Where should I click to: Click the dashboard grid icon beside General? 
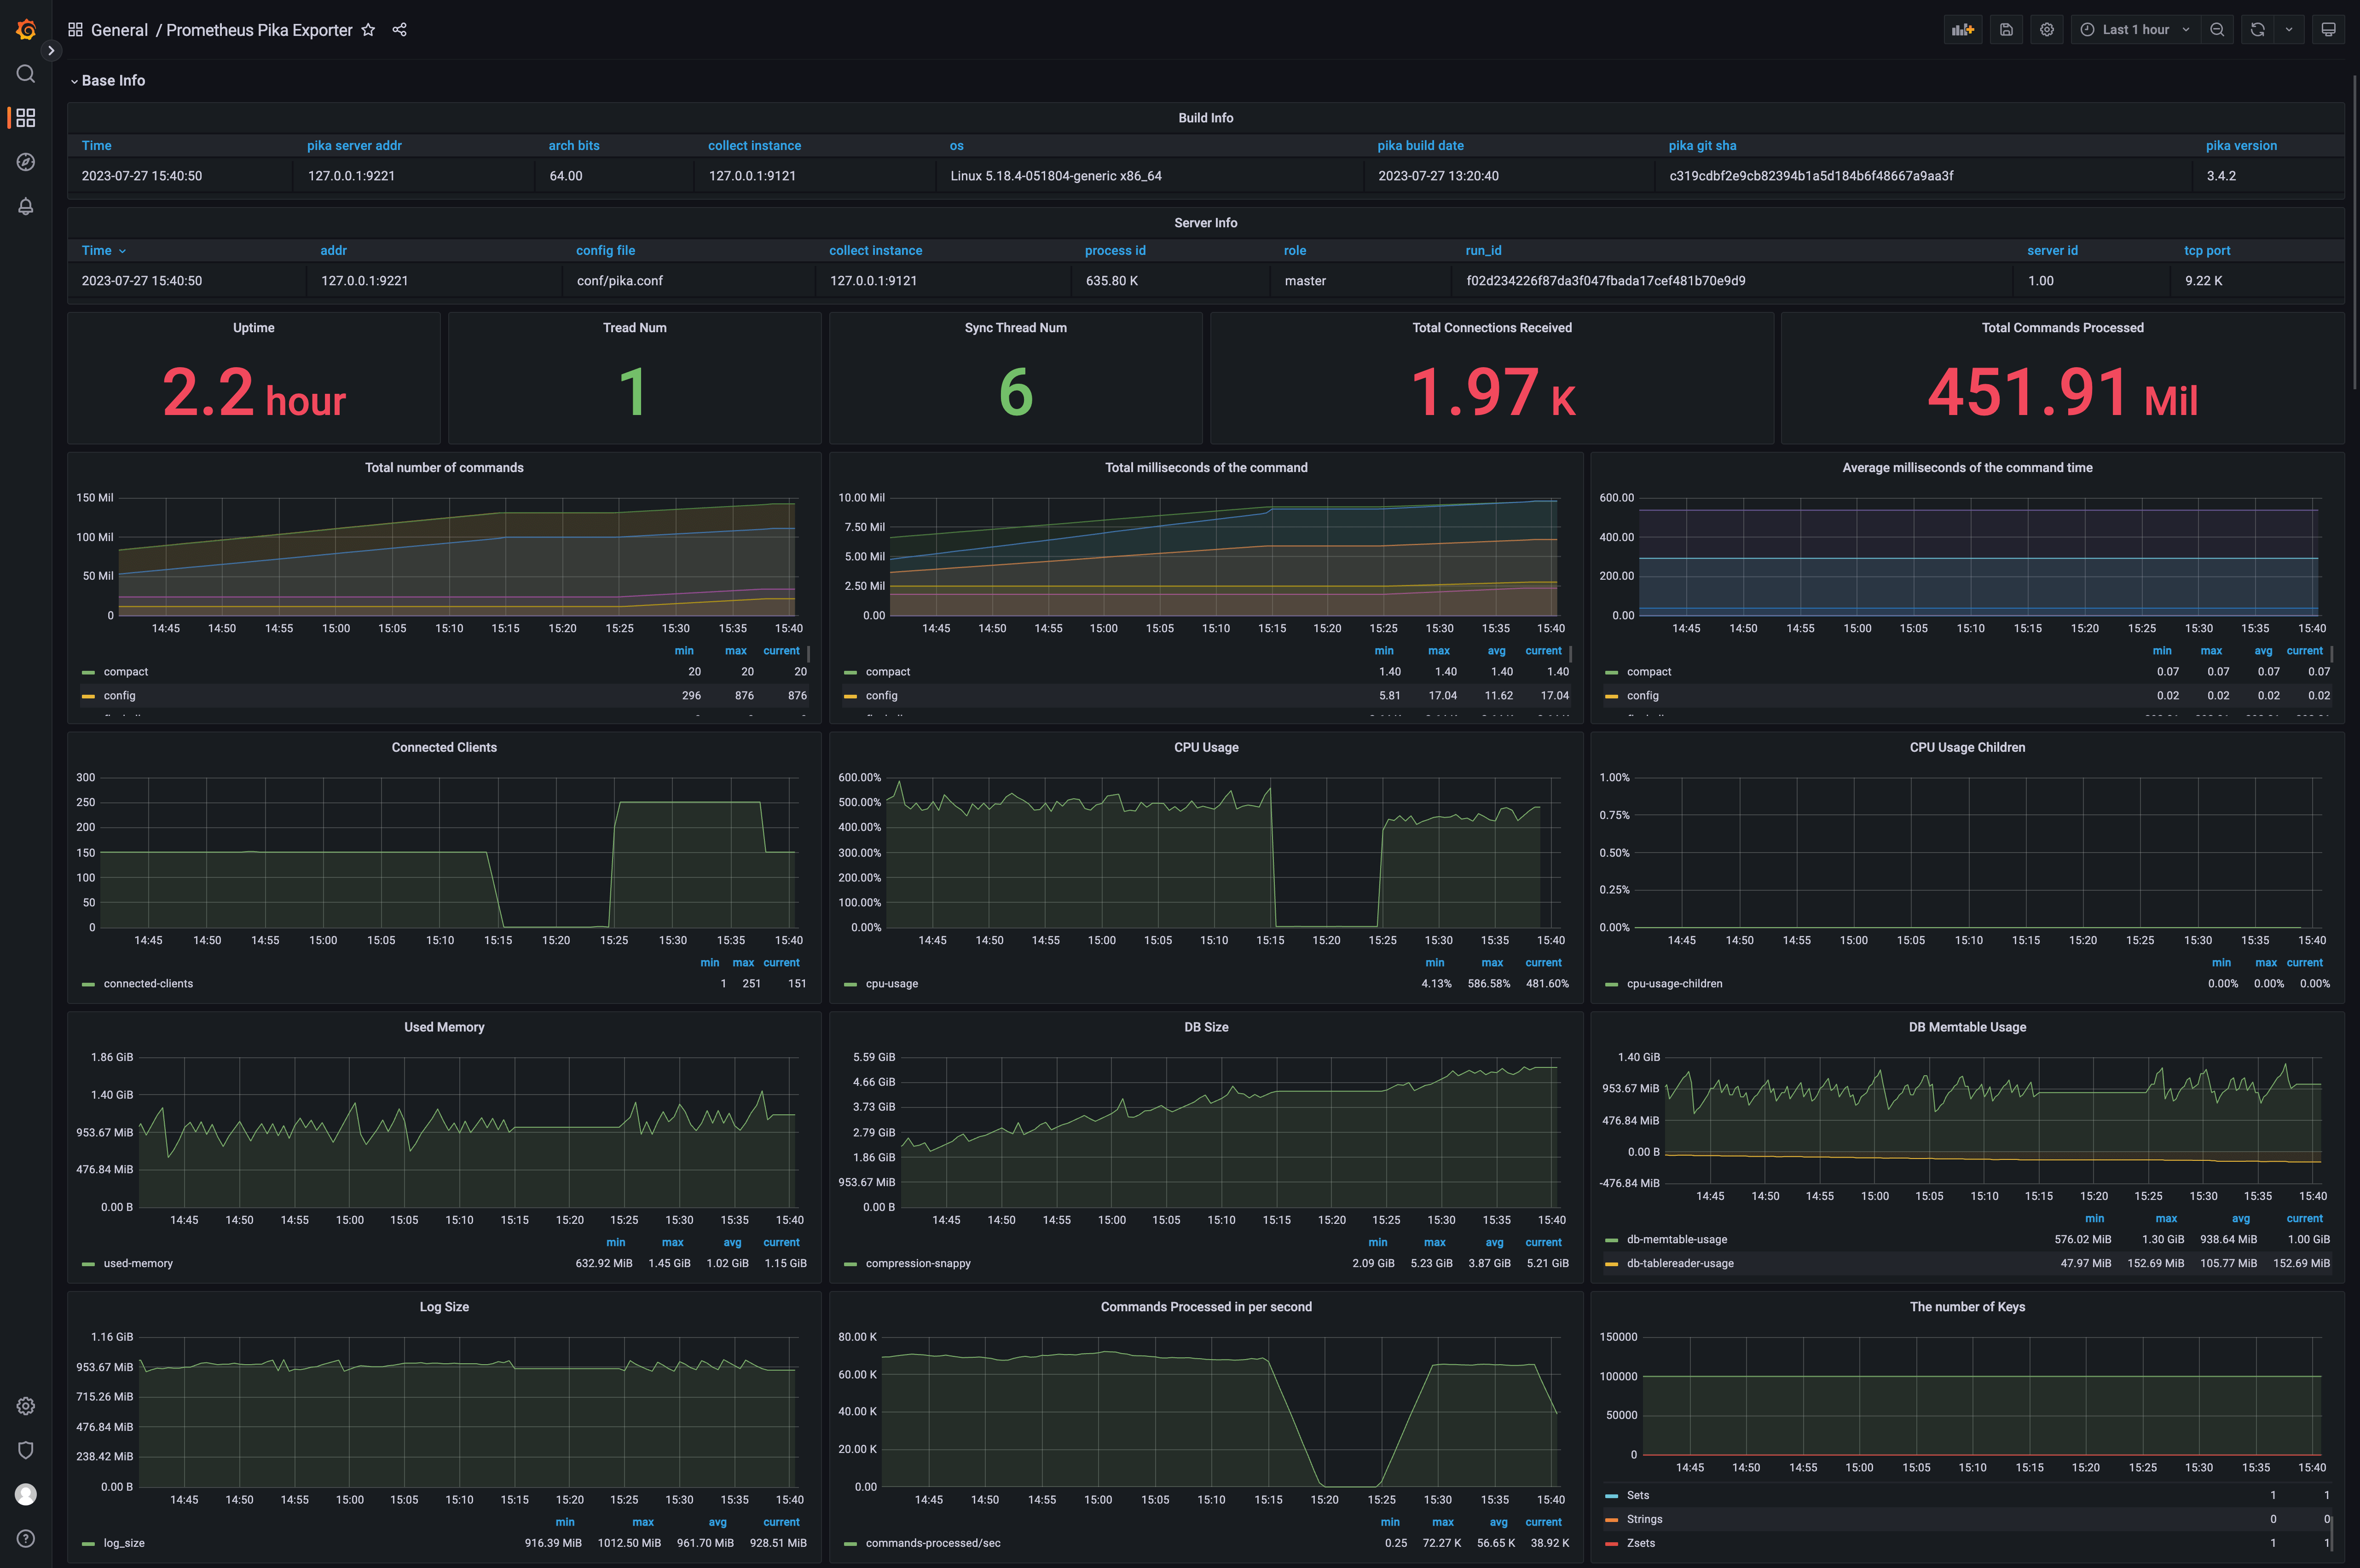click(75, 30)
